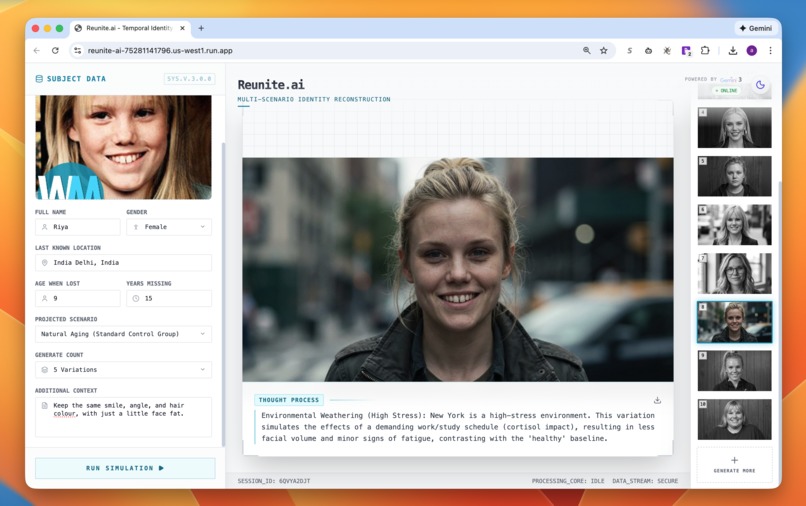Click the address bar URL

pos(160,50)
